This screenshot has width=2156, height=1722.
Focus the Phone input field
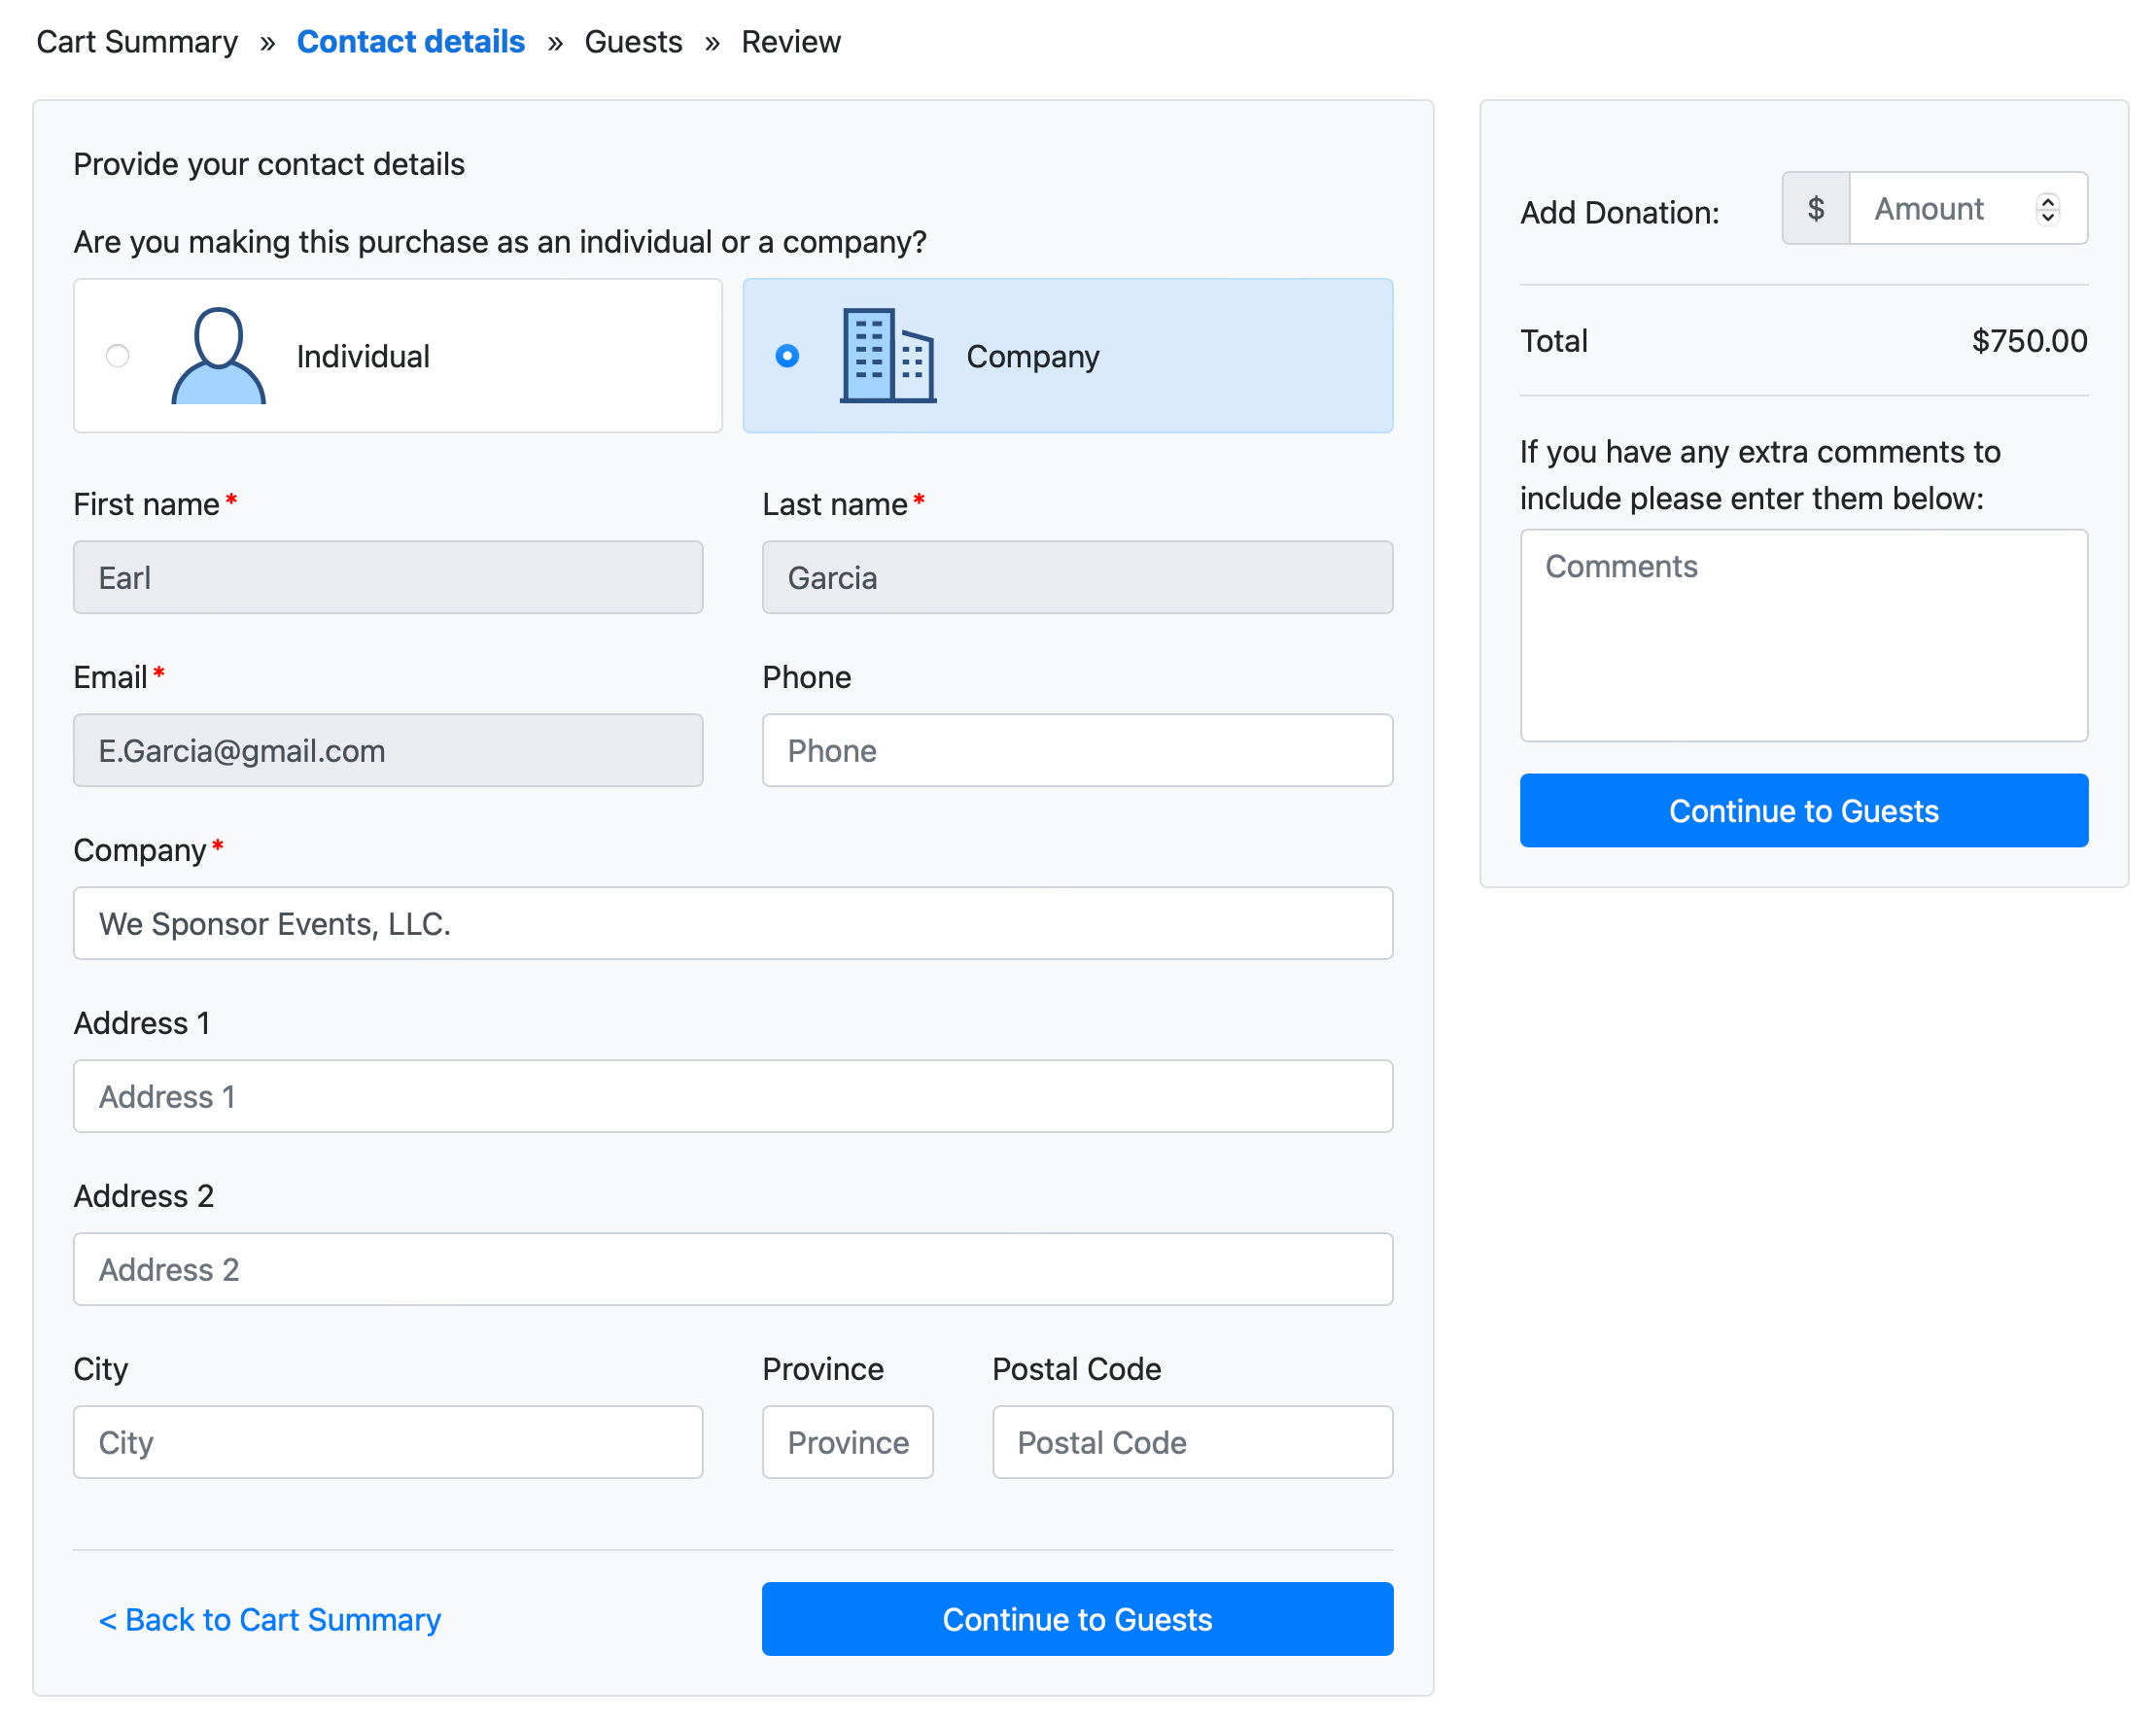(x=1077, y=750)
